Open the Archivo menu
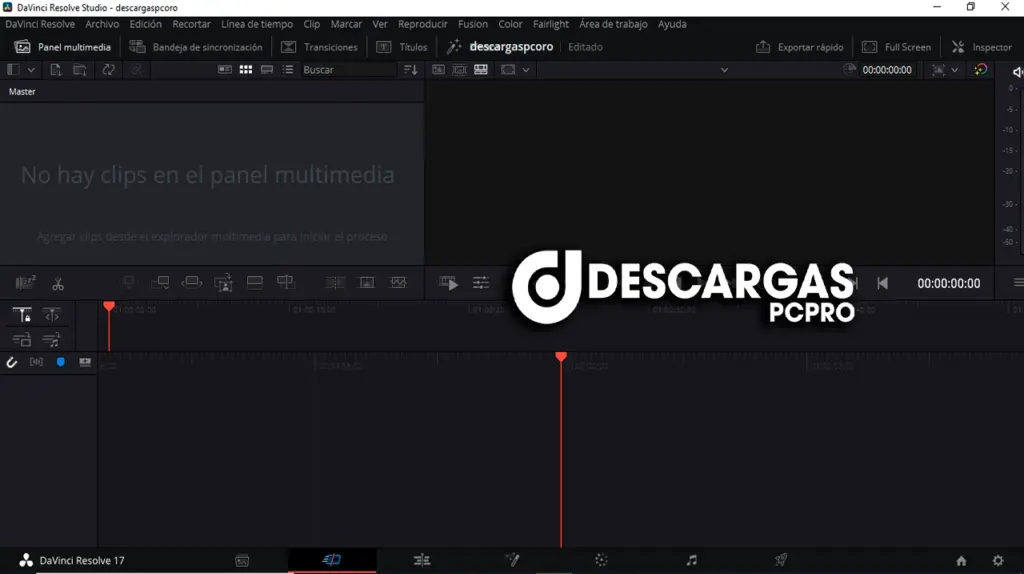Screen dimensions: 1024x574 click(102, 24)
